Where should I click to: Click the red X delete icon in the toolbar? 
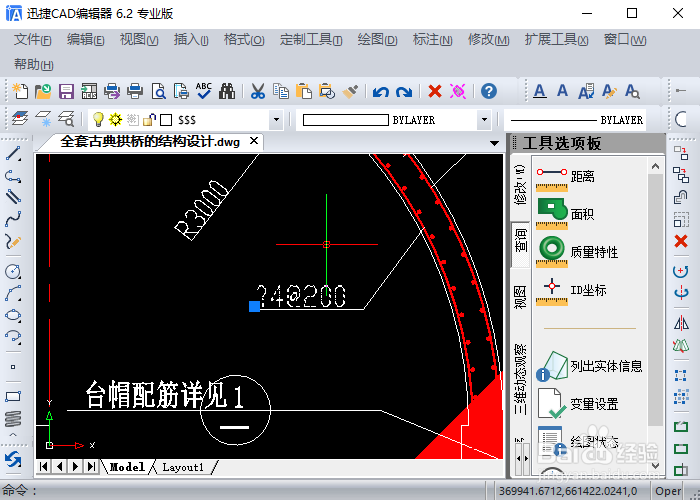pos(434,92)
